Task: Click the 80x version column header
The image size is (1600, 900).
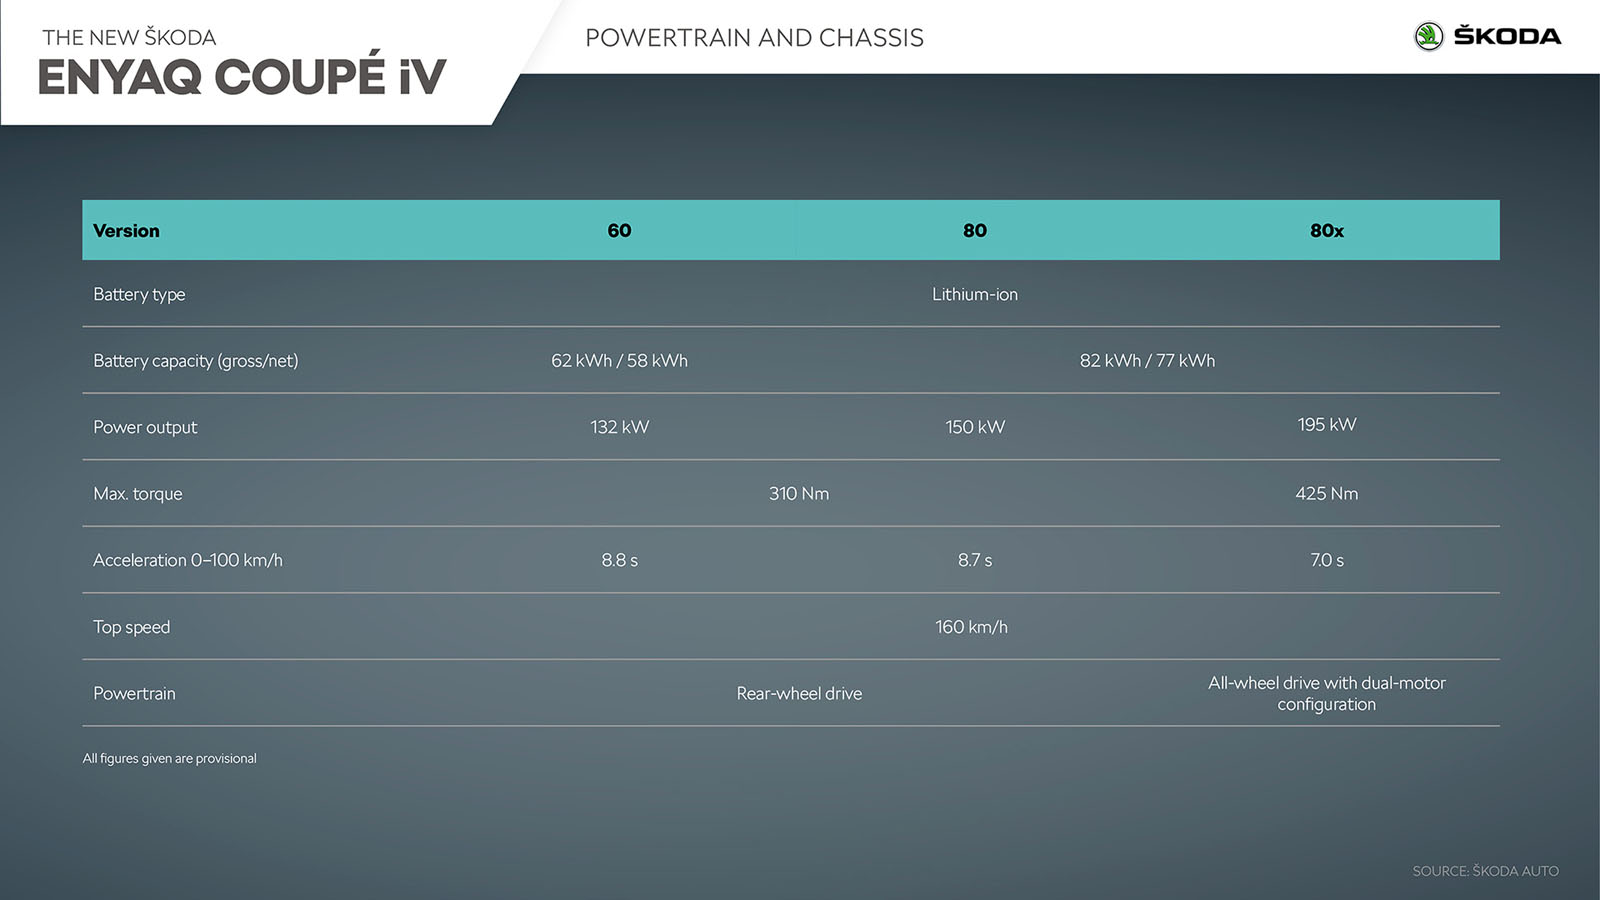Action: 1326,231
